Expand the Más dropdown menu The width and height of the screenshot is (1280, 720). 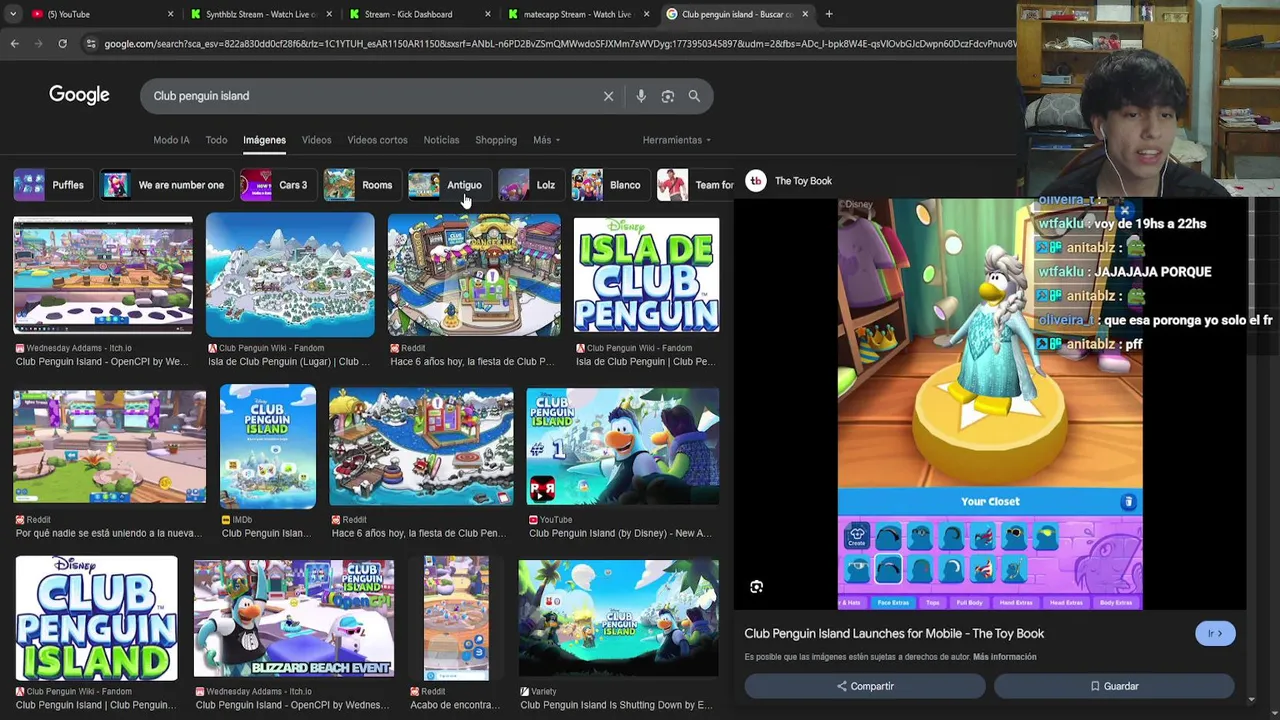point(546,140)
